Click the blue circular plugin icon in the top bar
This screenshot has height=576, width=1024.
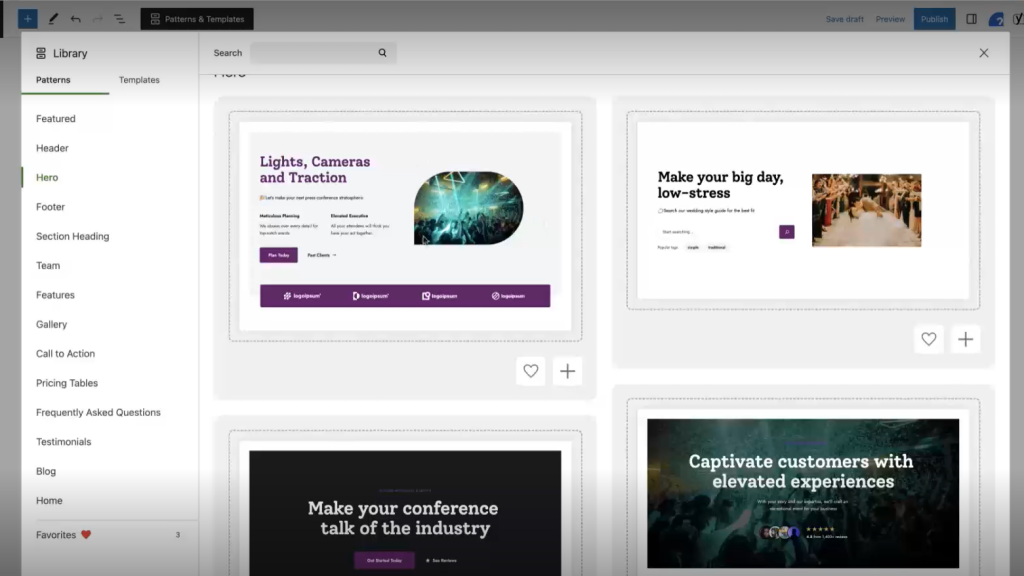(996, 20)
